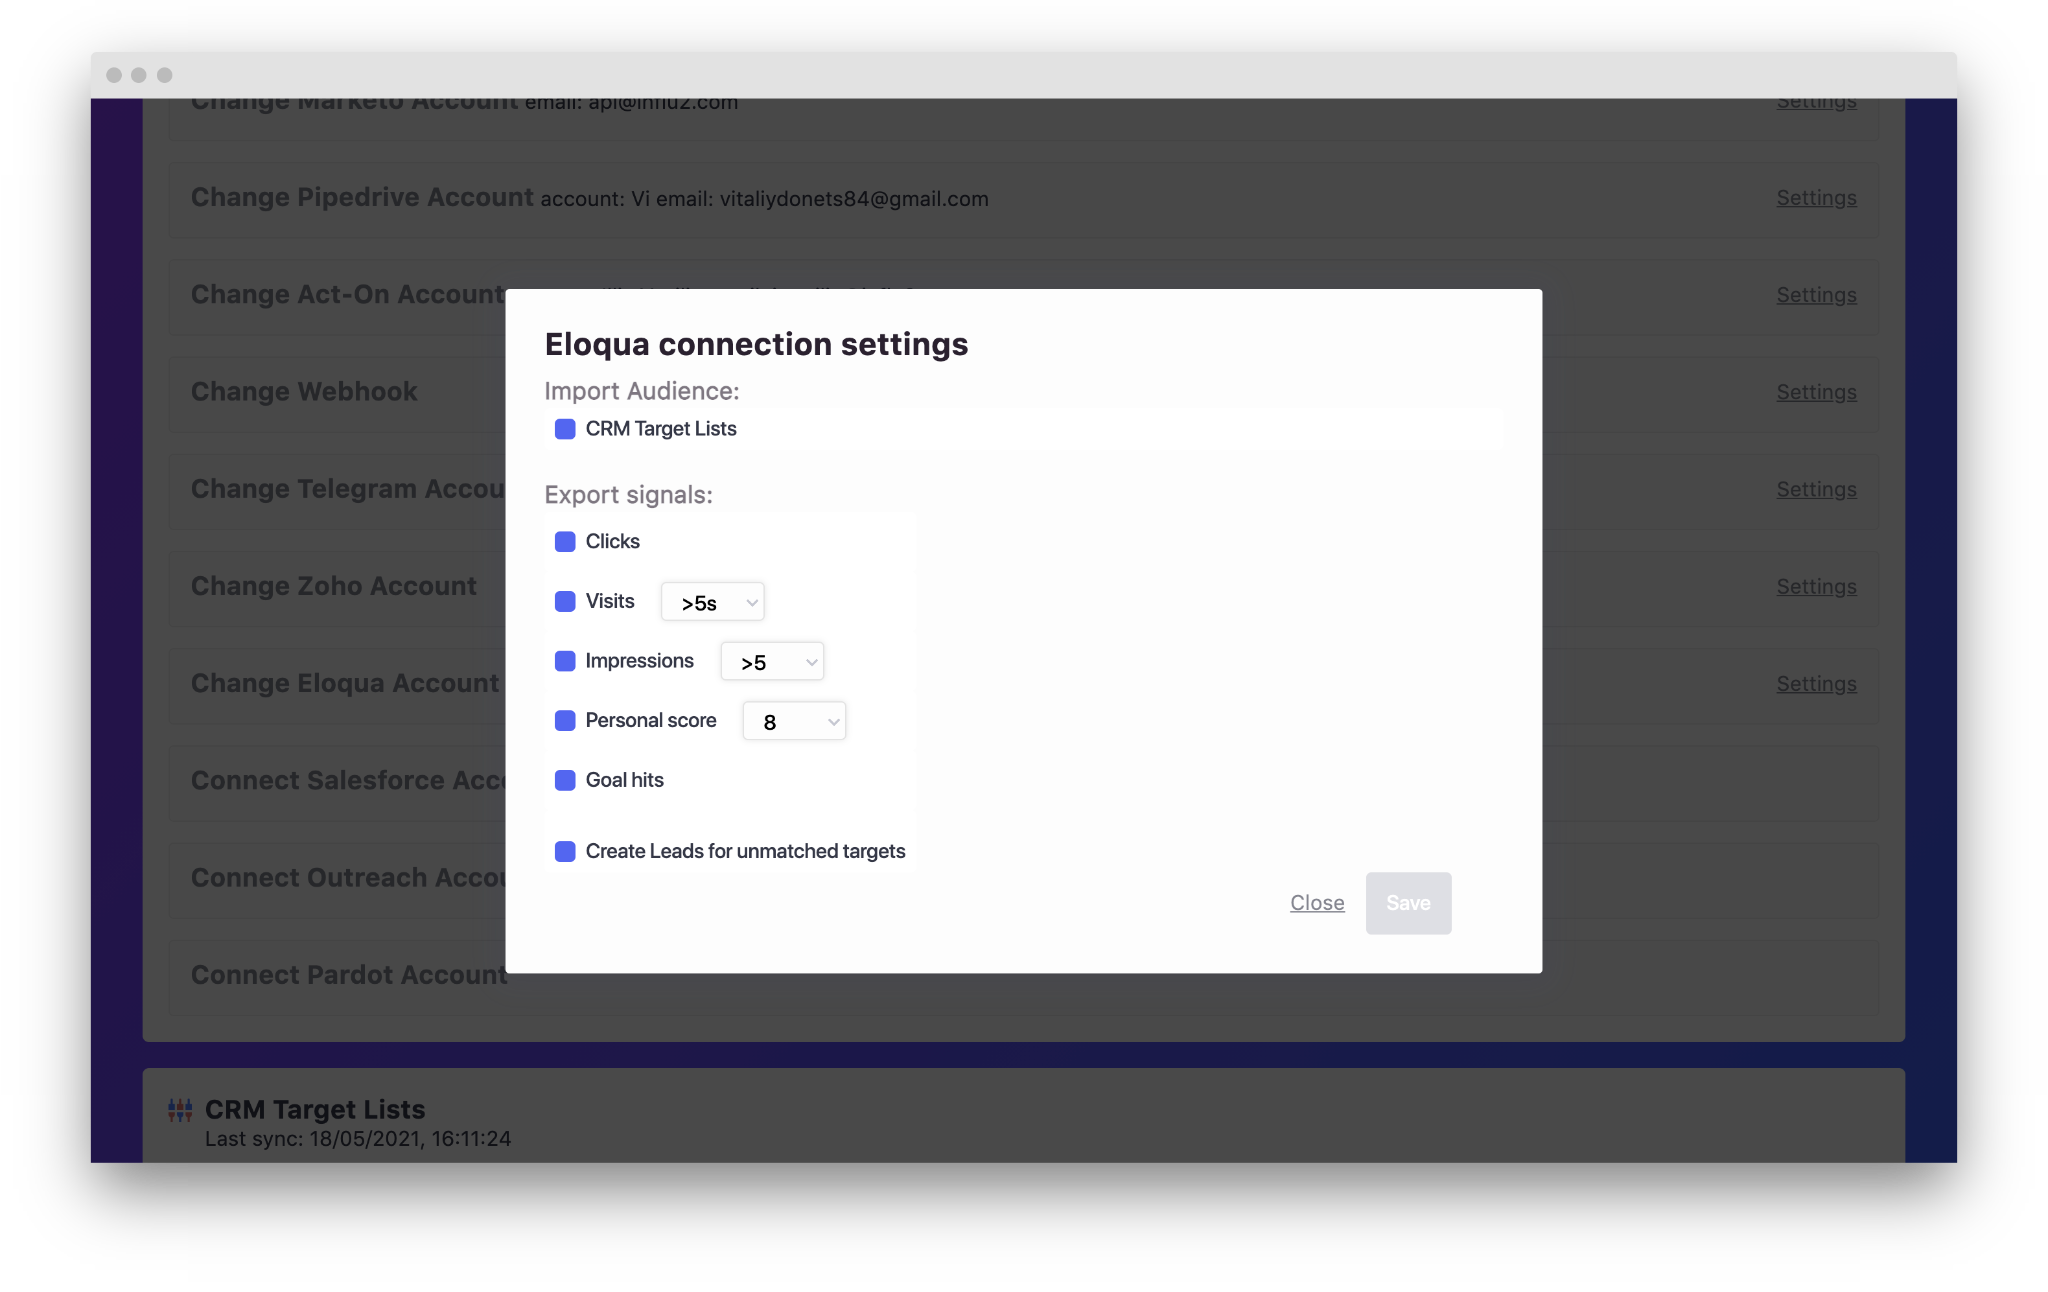2048x1292 pixels.
Task: Open Settings for Telegram Account
Action: pos(1816,489)
